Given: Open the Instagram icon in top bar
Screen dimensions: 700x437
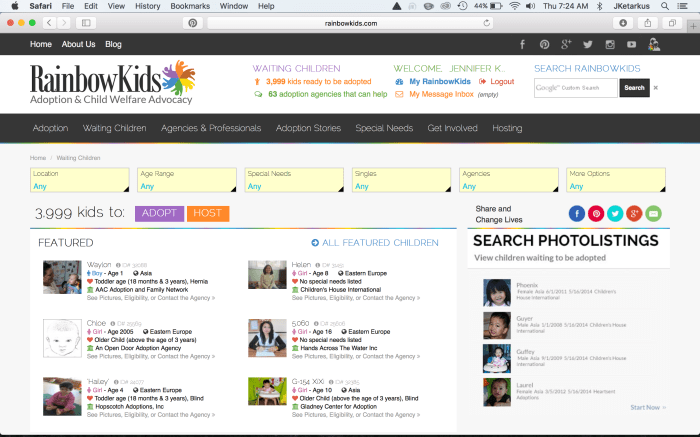Looking at the screenshot, I should (610, 44).
